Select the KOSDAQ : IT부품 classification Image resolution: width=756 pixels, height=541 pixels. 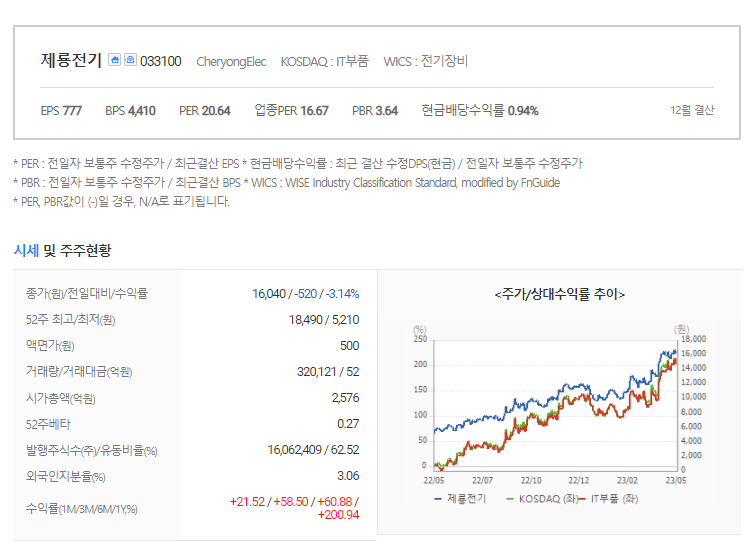coord(324,61)
